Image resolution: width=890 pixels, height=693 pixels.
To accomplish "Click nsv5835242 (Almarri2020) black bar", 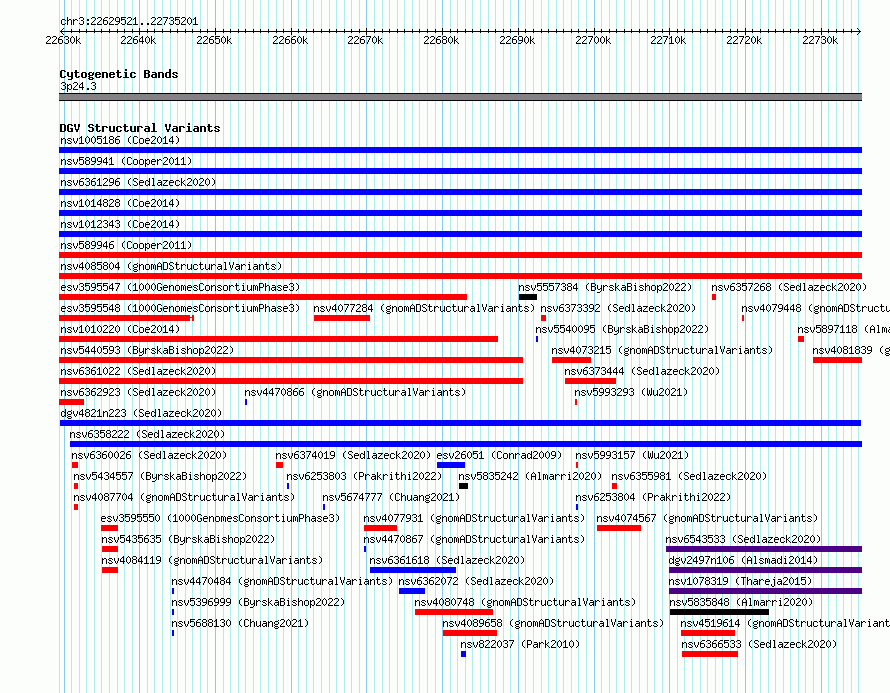I will tap(464, 486).
